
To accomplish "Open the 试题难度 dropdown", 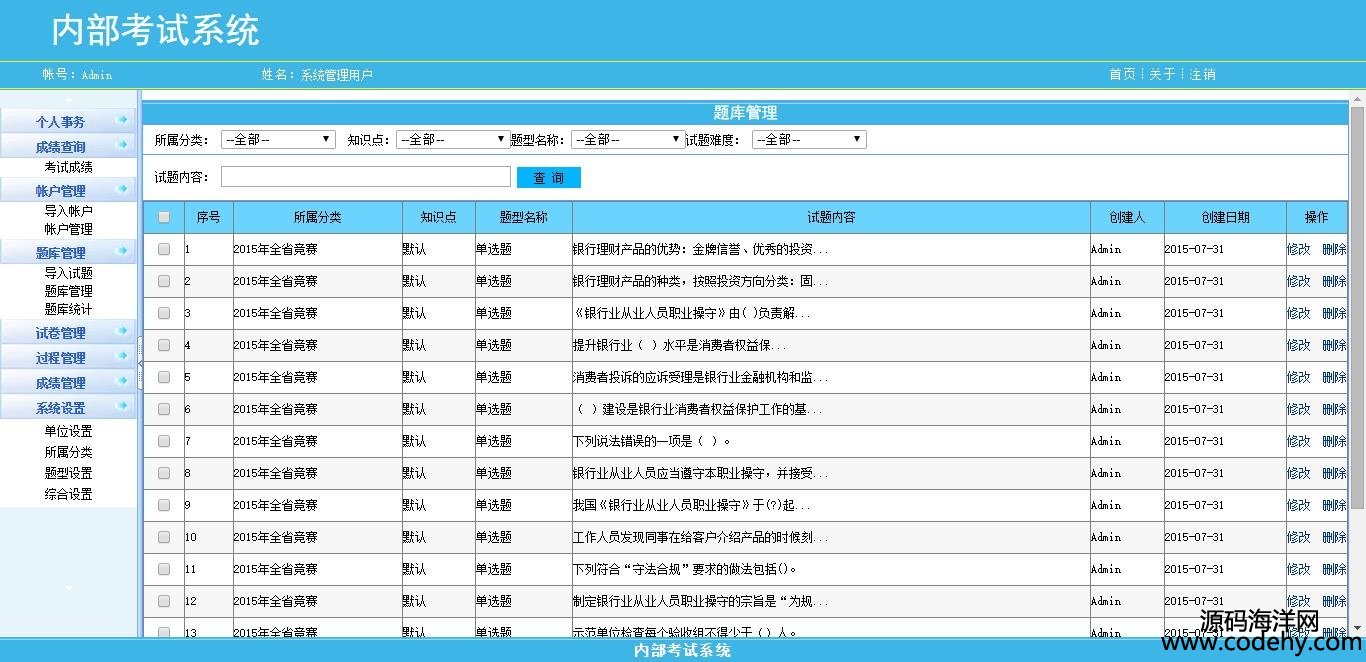I will click(x=809, y=140).
